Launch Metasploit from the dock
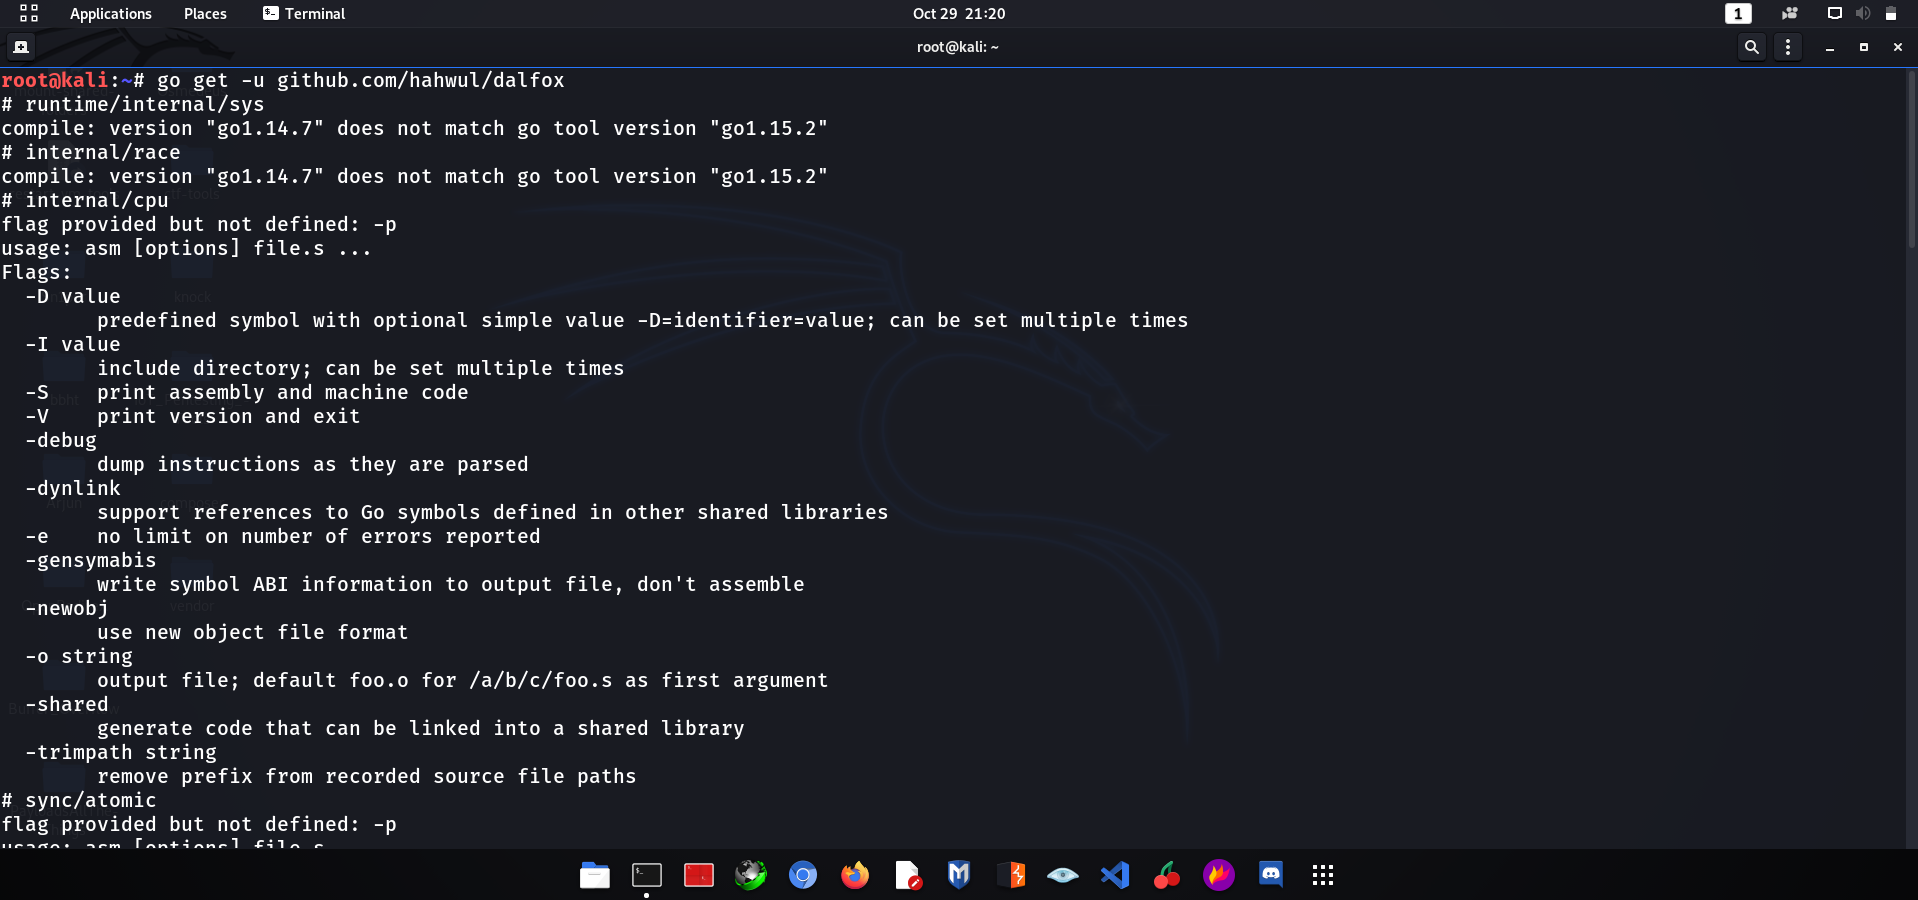Viewport: 1918px width, 900px height. [x=957, y=875]
